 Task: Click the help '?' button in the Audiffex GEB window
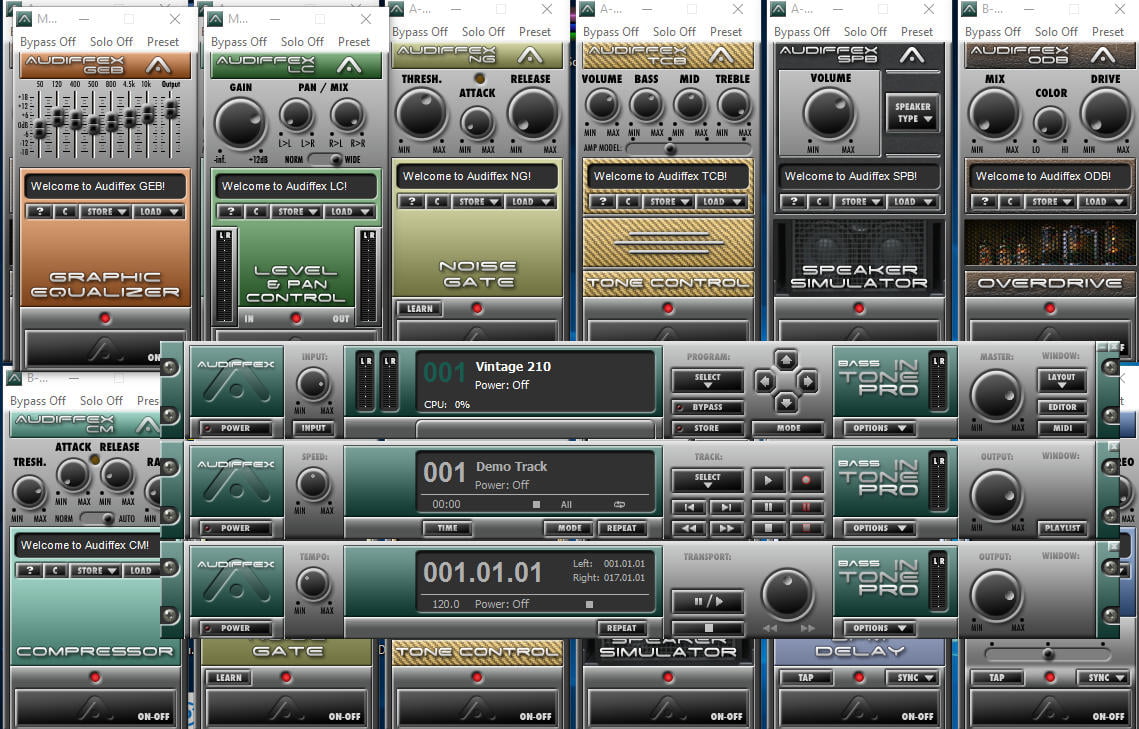point(39,211)
